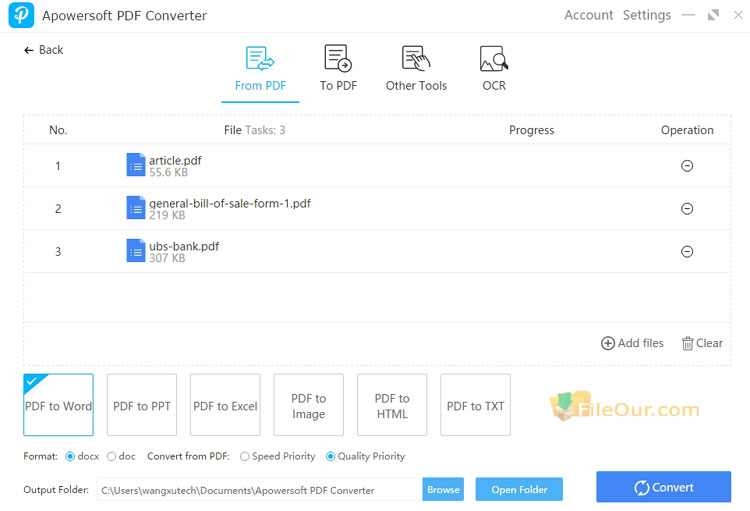Select the PDF to Word conversion
The height and width of the screenshot is (511, 750).
pos(58,405)
